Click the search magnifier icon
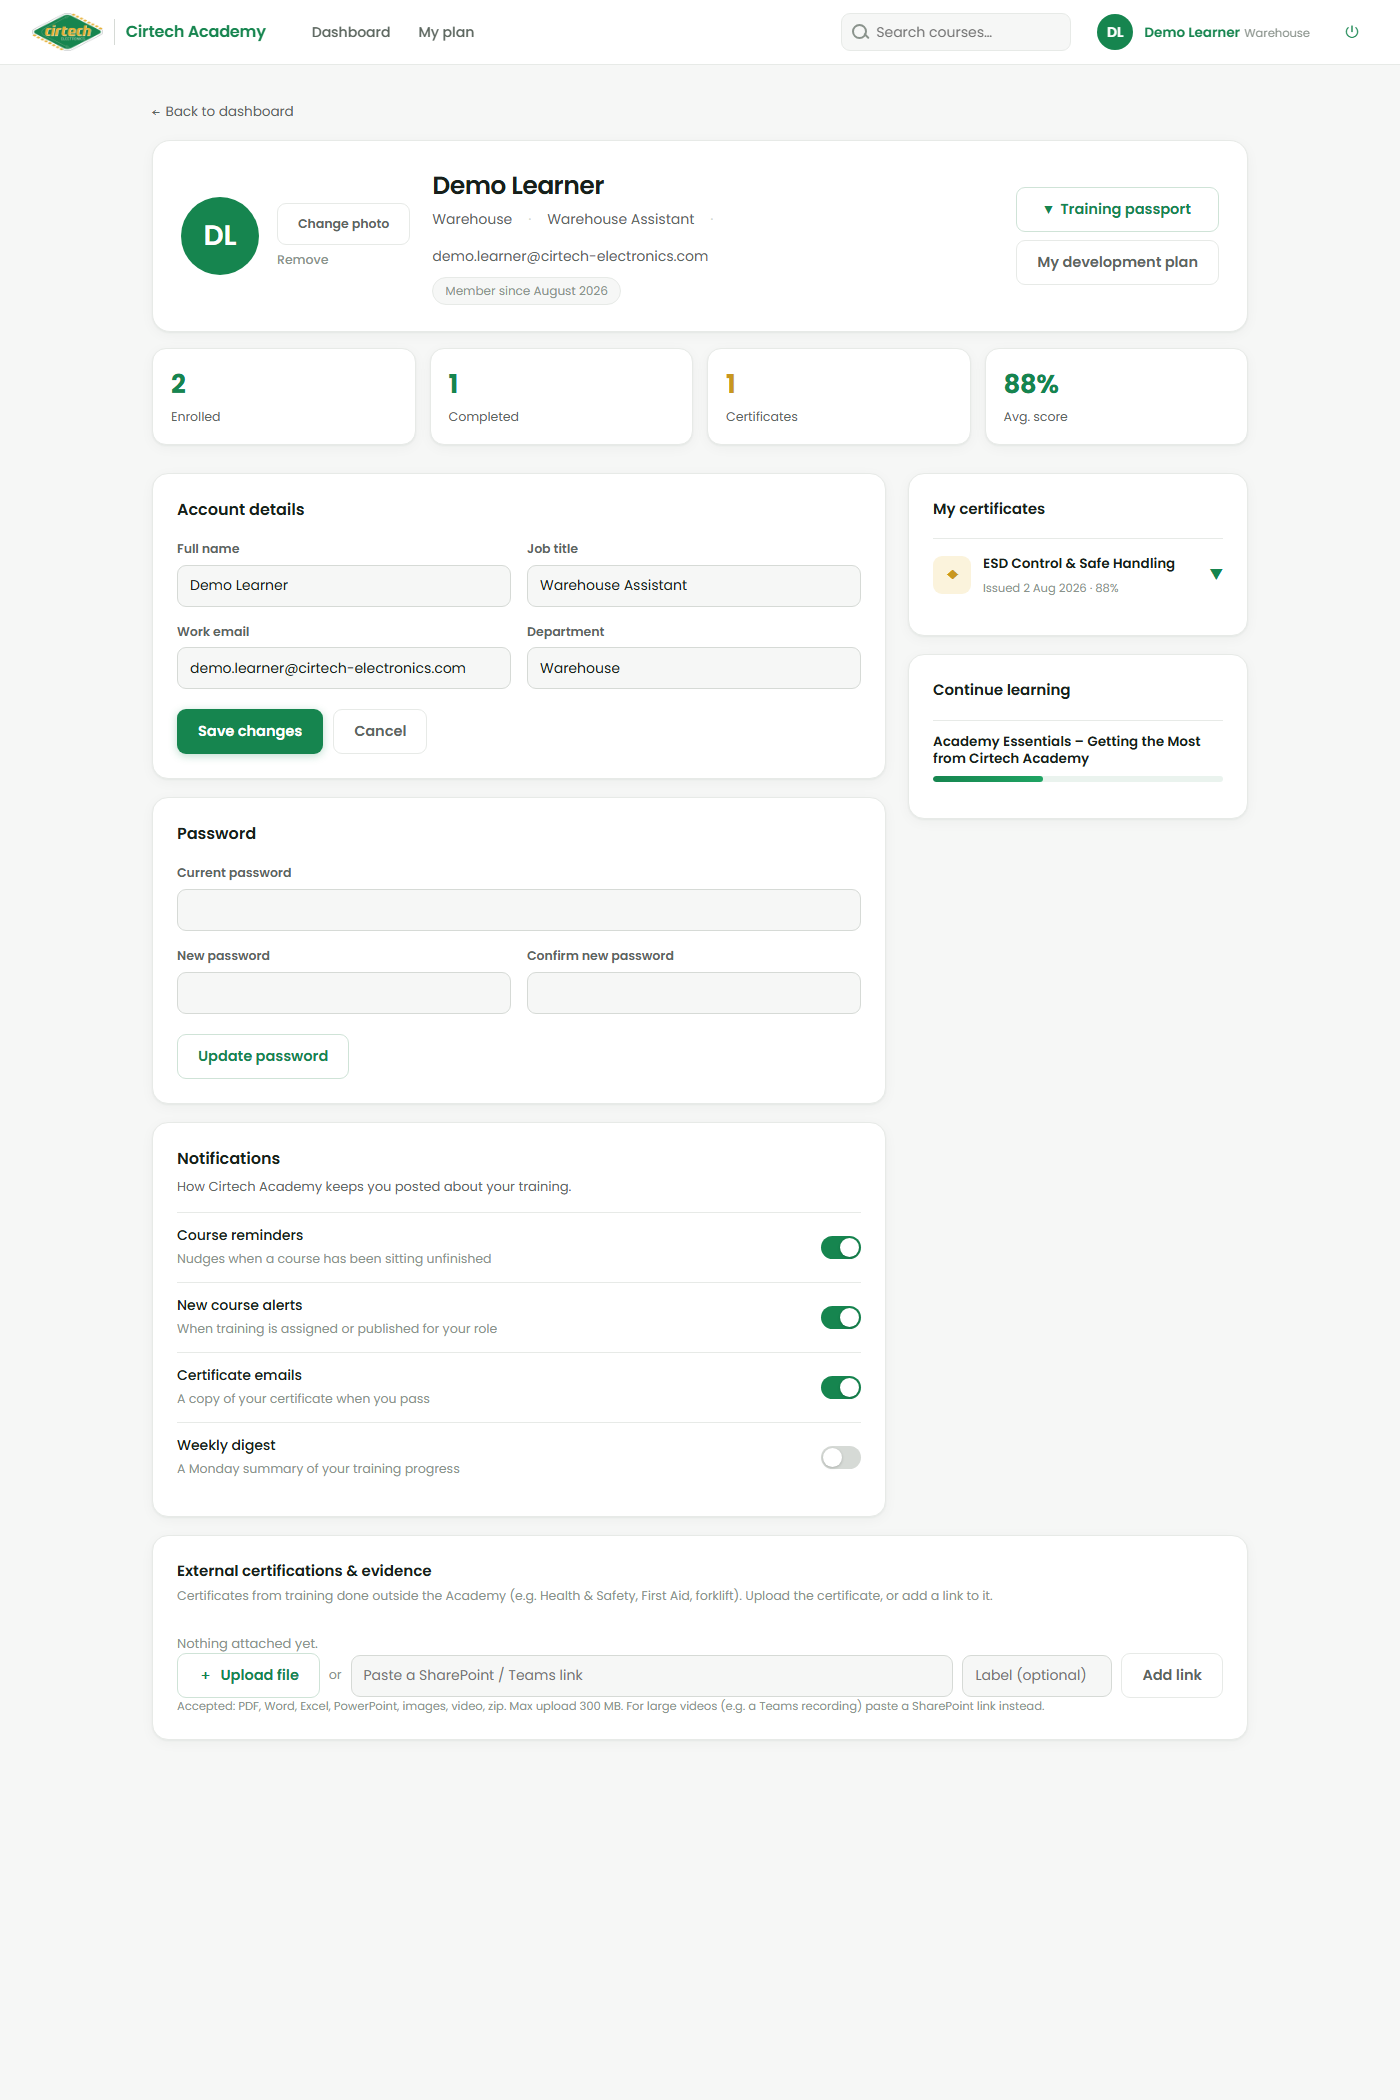Screen dimensions: 1400x2100 click(860, 32)
